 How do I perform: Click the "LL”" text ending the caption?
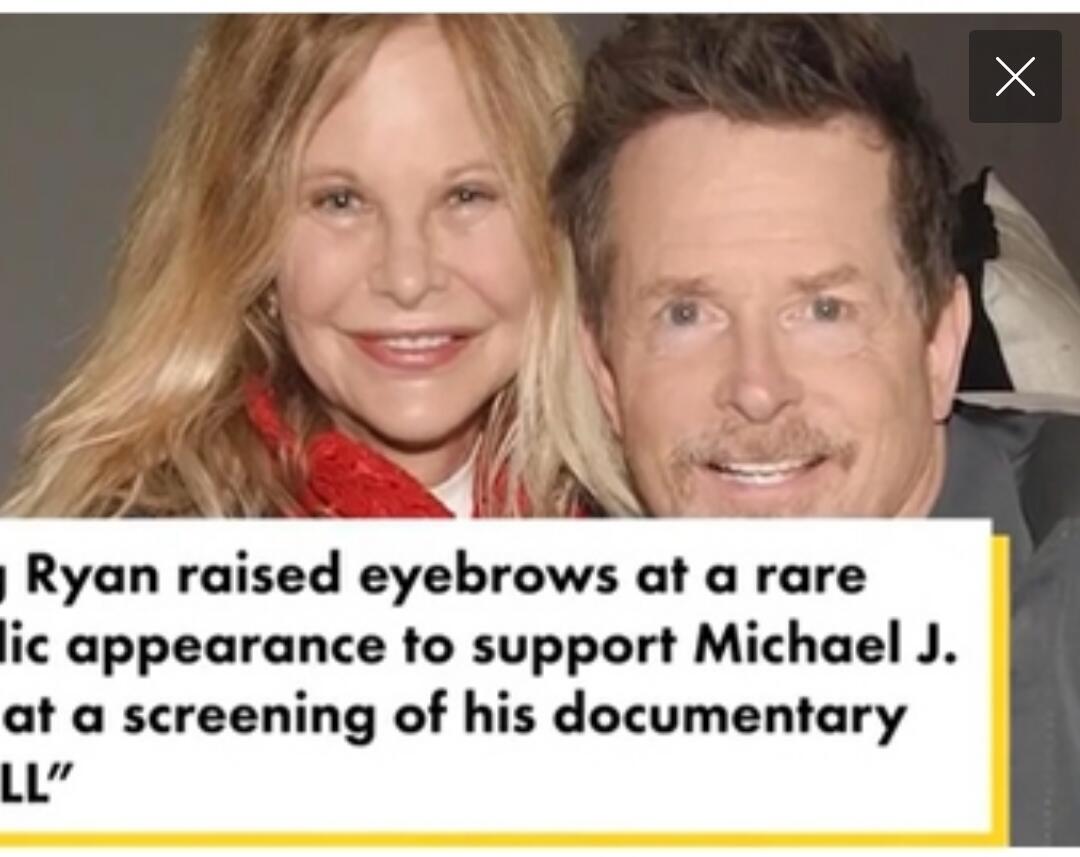34,784
